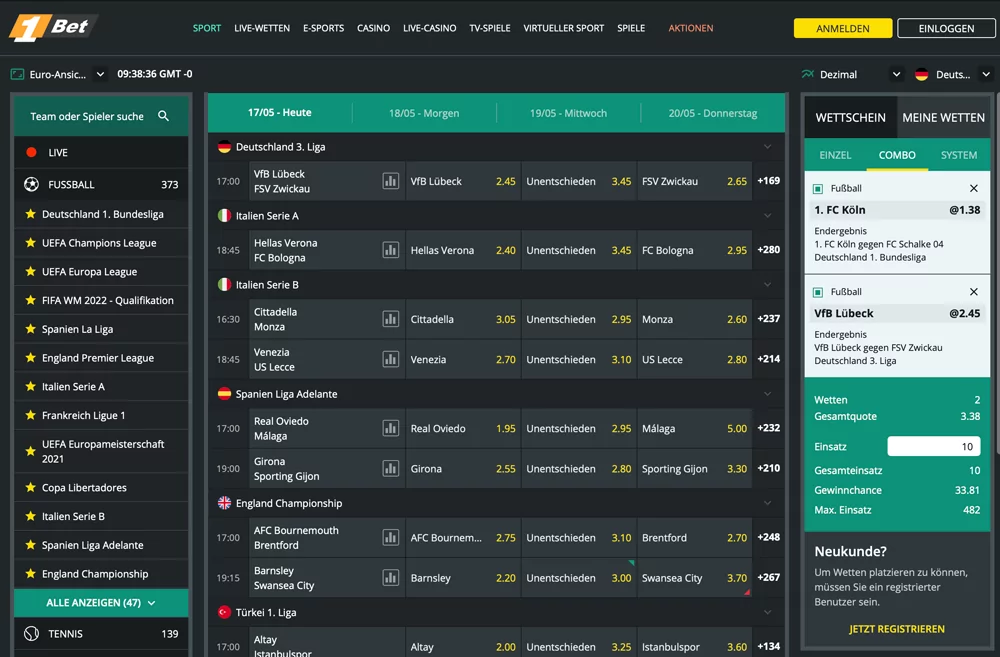The width and height of the screenshot is (1000, 657).
Task: Select FC Bologna odds 2.95
Action: [x=695, y=250]
